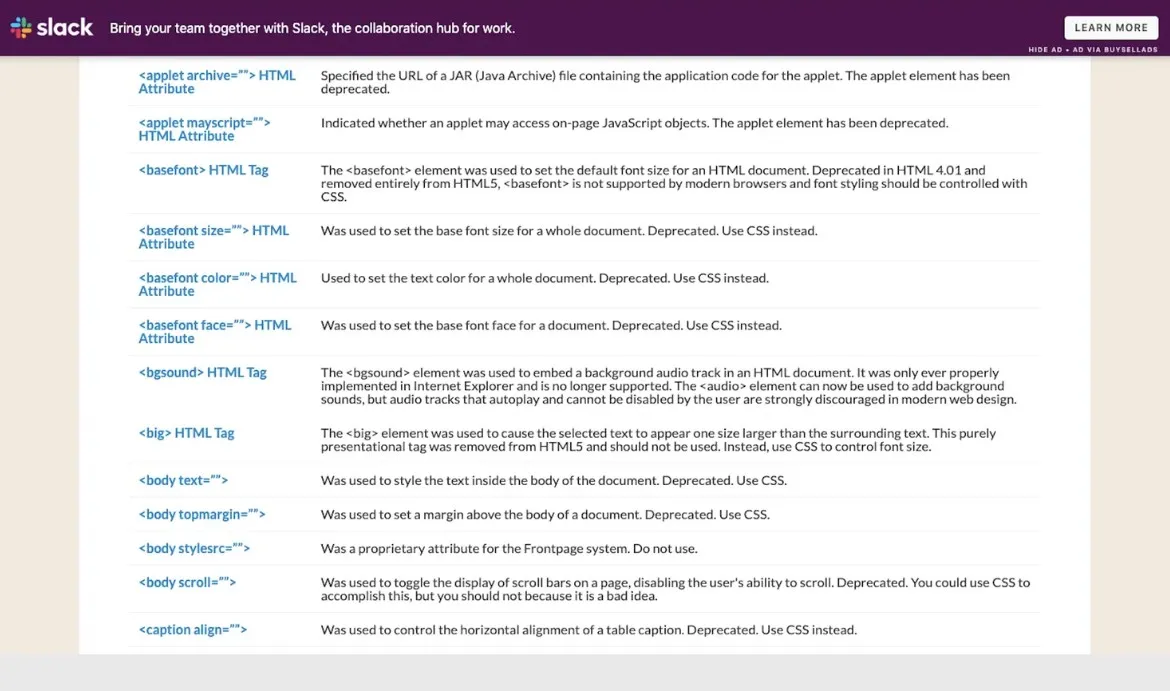The image size is (1170, 691).
Task: Open the big HTML Tag link
Action: pos(187,433)
